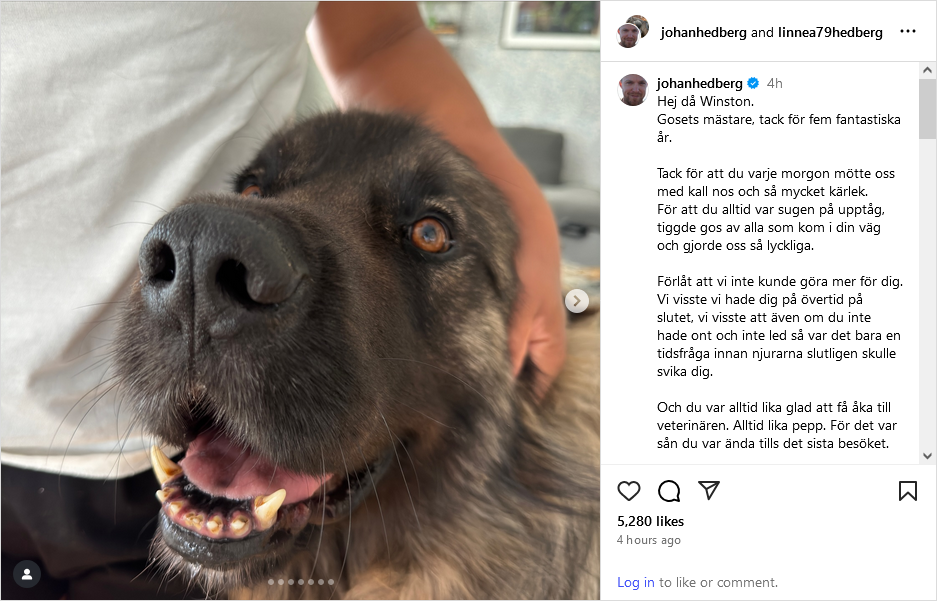Go to next photo in carousel

tap(577, 300)
